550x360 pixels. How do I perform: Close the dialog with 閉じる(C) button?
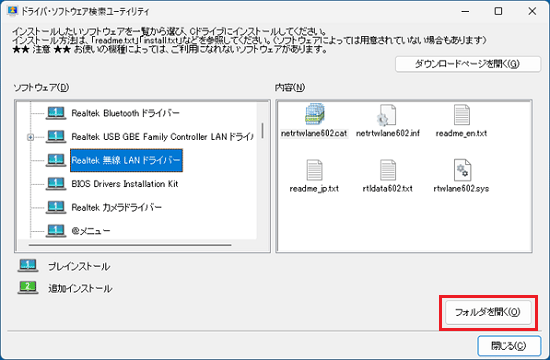(x=509, y=346)
